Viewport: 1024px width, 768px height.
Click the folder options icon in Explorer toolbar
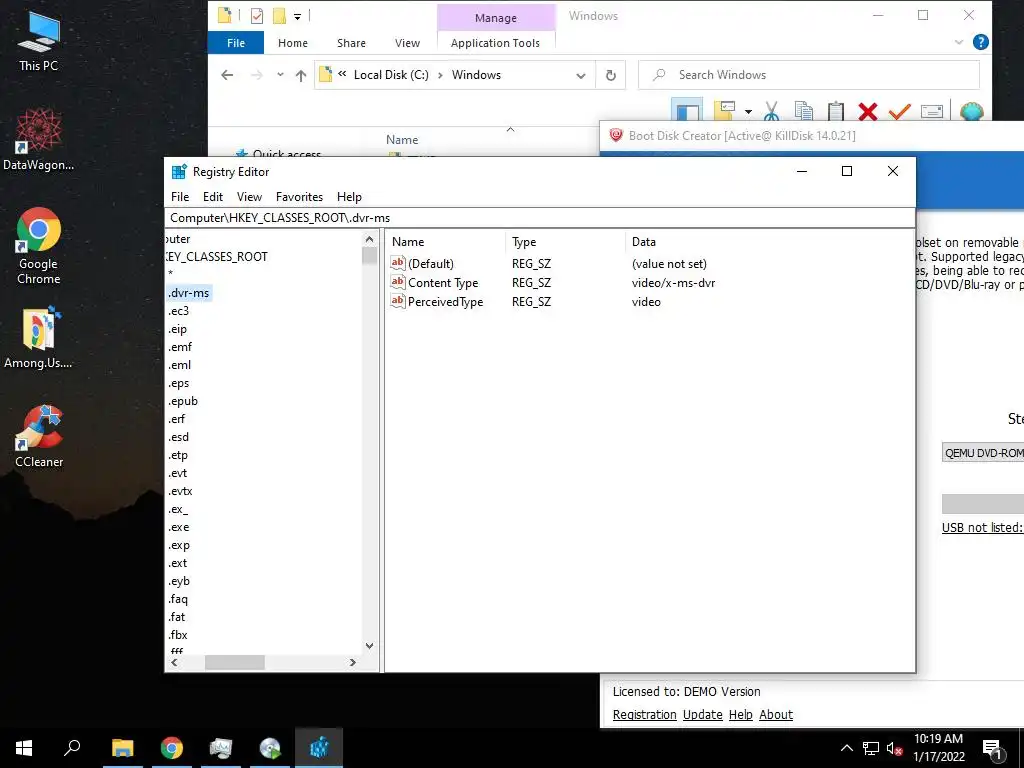725,110
